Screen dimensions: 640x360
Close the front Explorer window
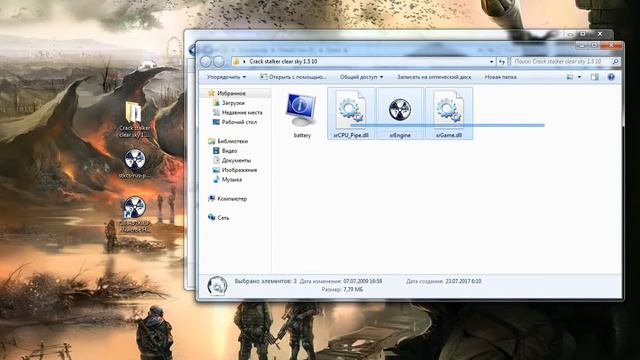[611, 45]
